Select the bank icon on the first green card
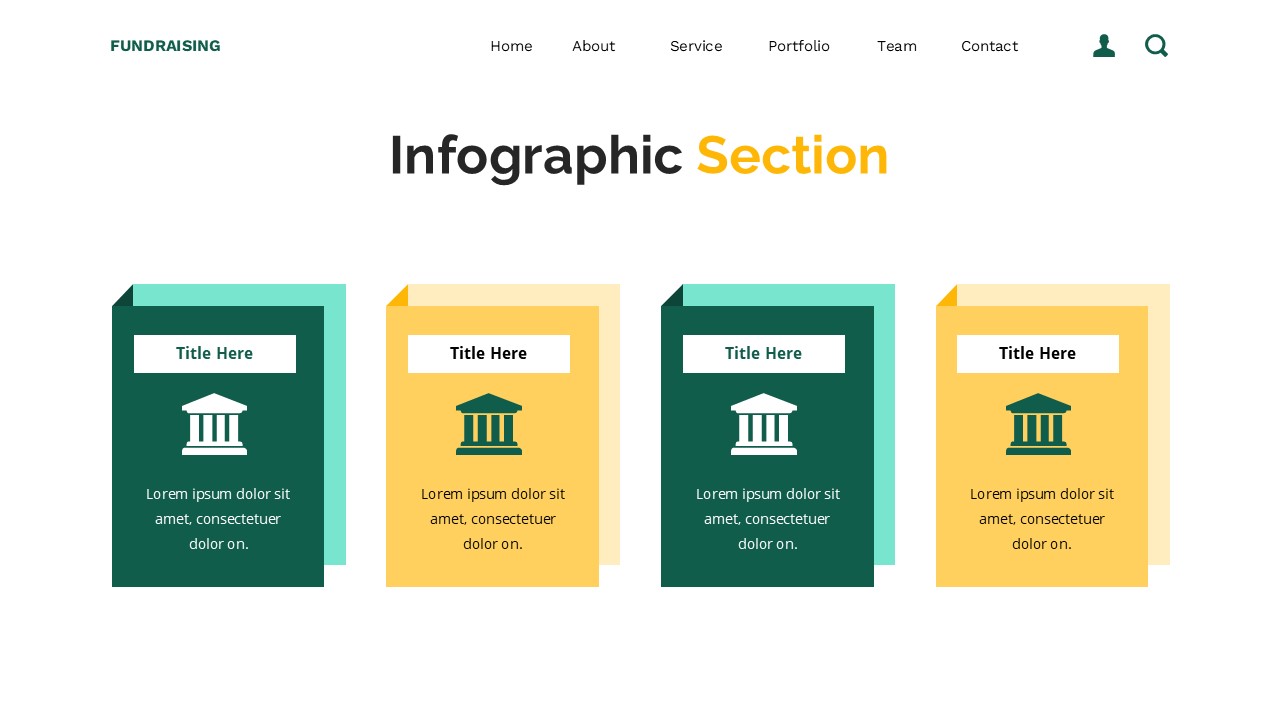The width and height of the screenshot is (1280, 720). pyautogui.click(x=214, y=424)
